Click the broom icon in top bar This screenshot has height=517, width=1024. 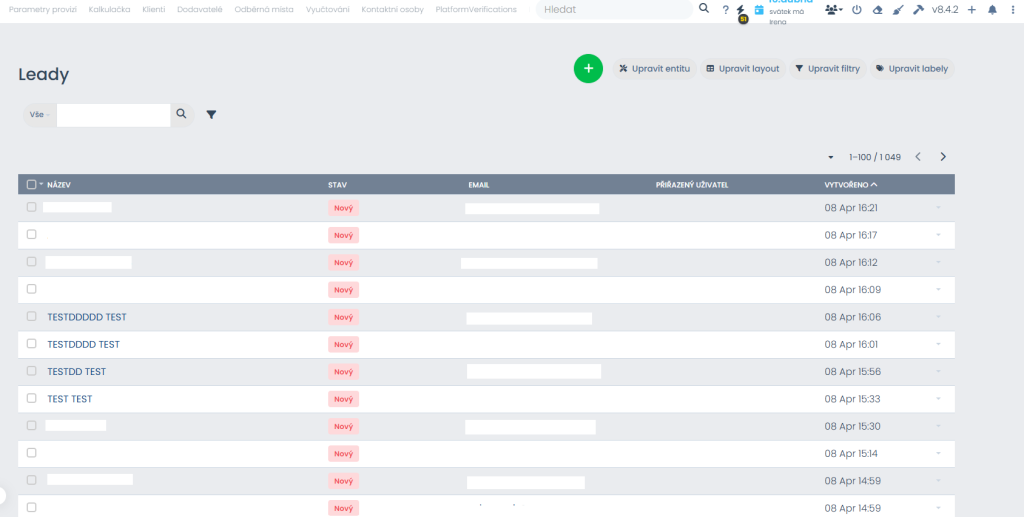pos(897,9)
